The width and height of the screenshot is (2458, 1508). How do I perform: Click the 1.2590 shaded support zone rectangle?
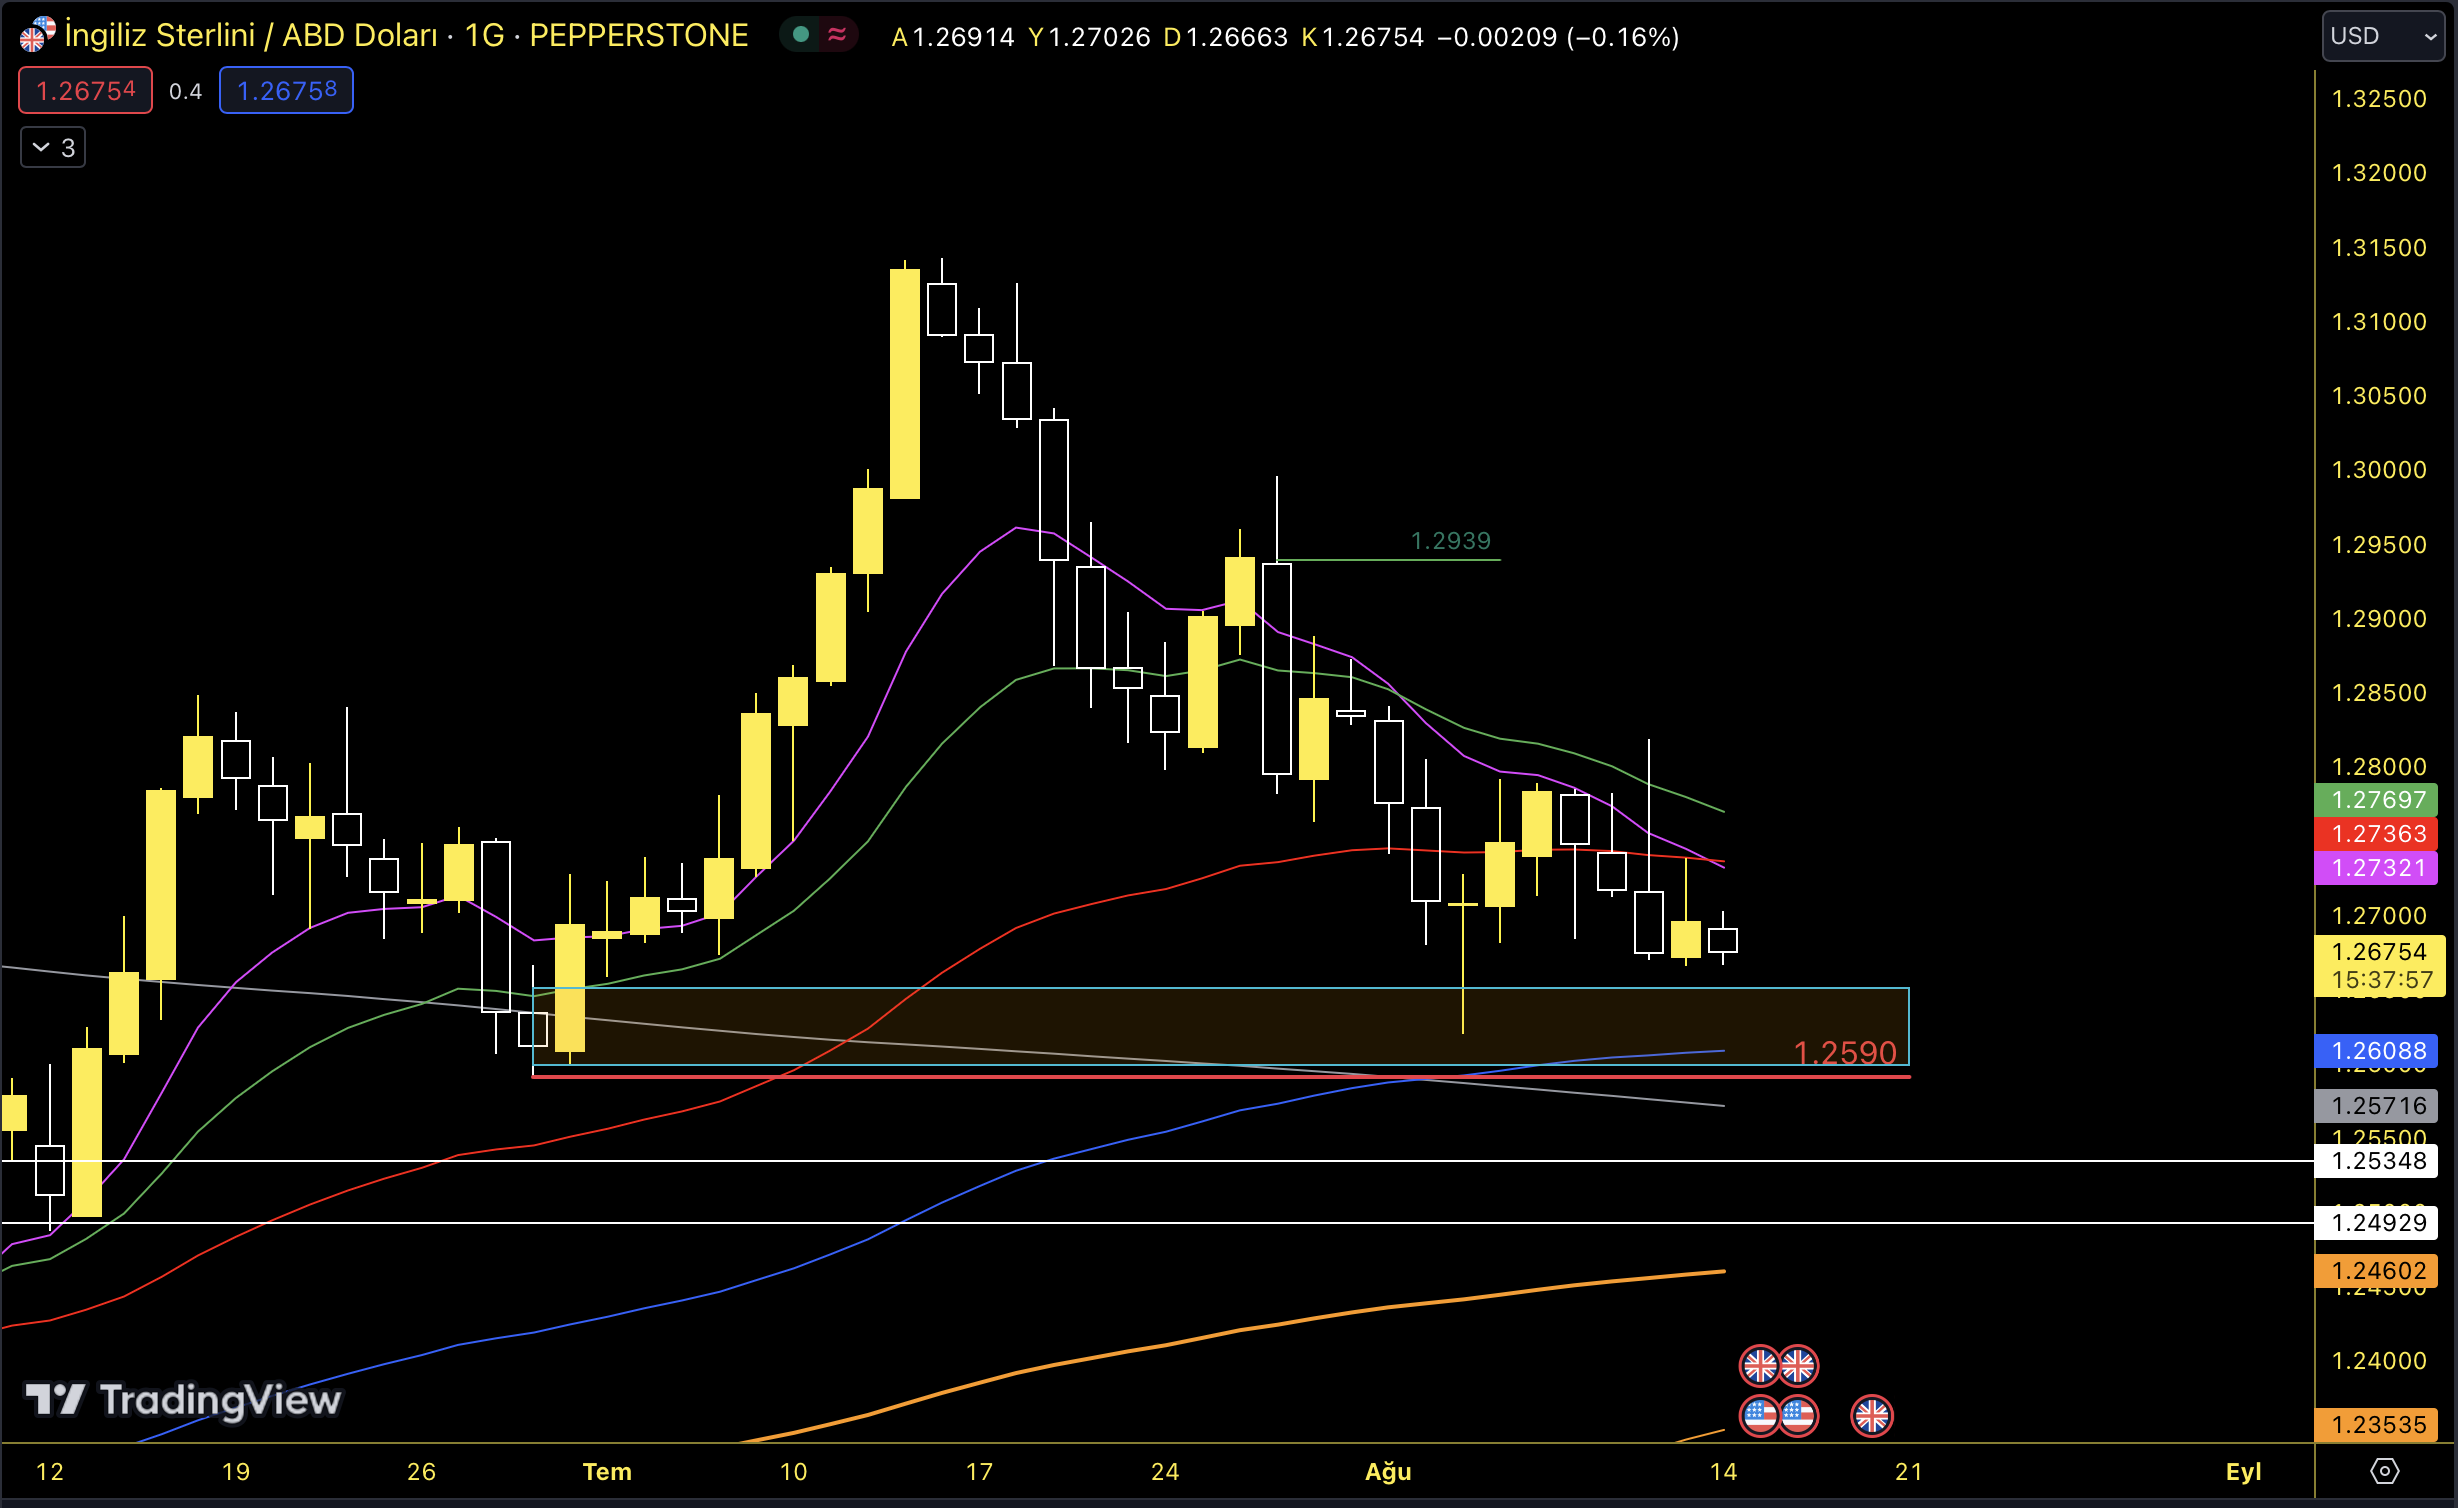tap(1220, 1026)
